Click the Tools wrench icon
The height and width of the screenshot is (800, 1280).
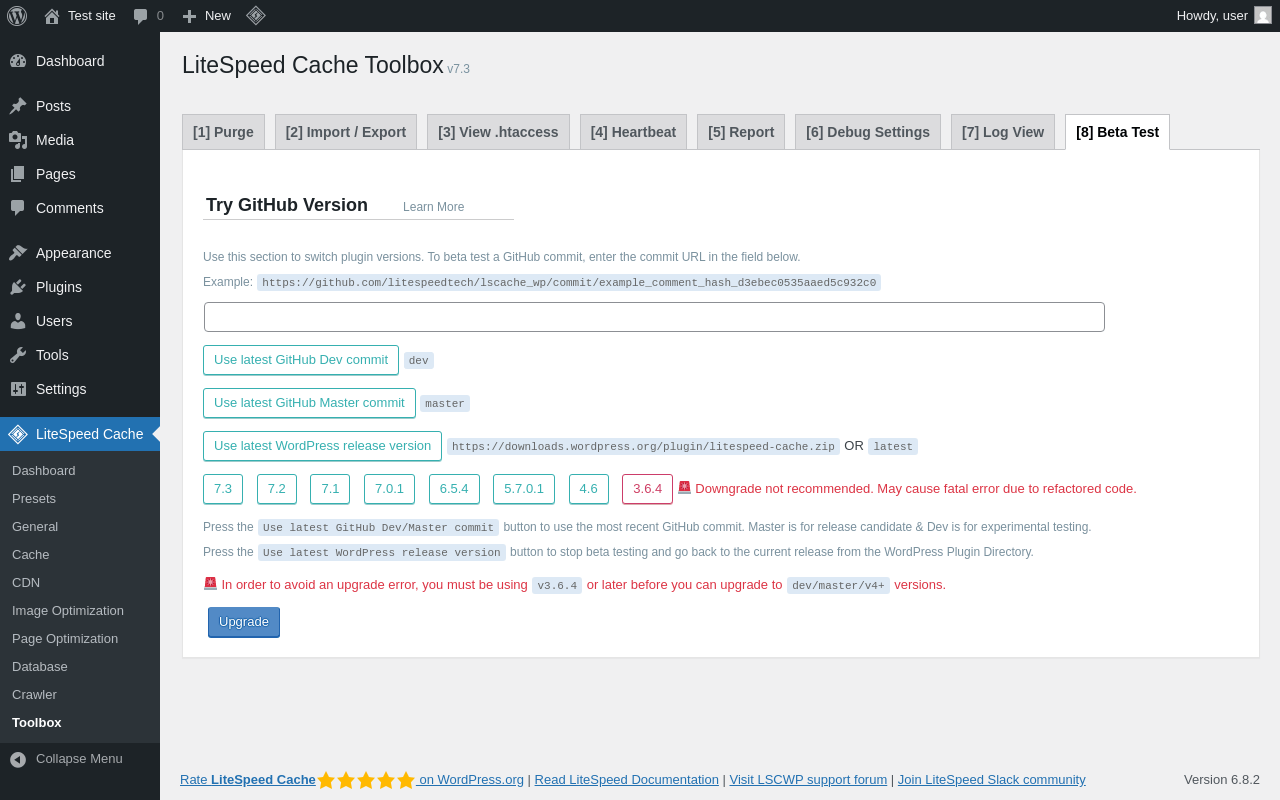(x=18, y=355)
